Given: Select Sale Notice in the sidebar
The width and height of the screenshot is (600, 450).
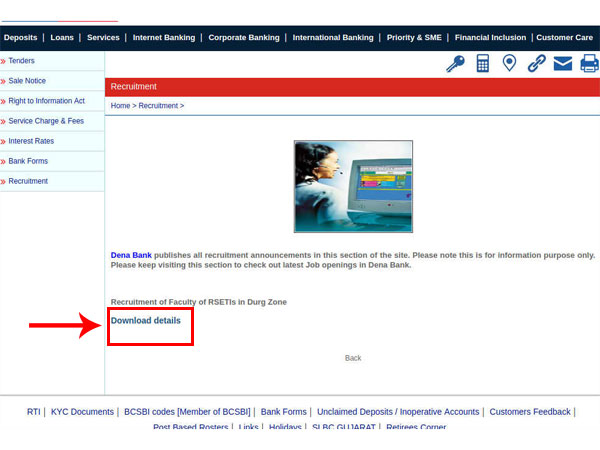Looking at the screenshot, I should click(27, 81).
